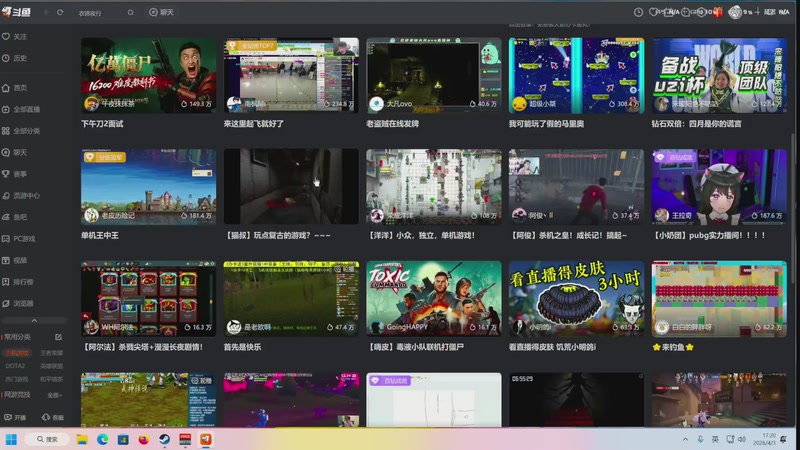
Task: Select 王者荣耀 category tag
Action: pyautogui.click(x=52, y=353)
